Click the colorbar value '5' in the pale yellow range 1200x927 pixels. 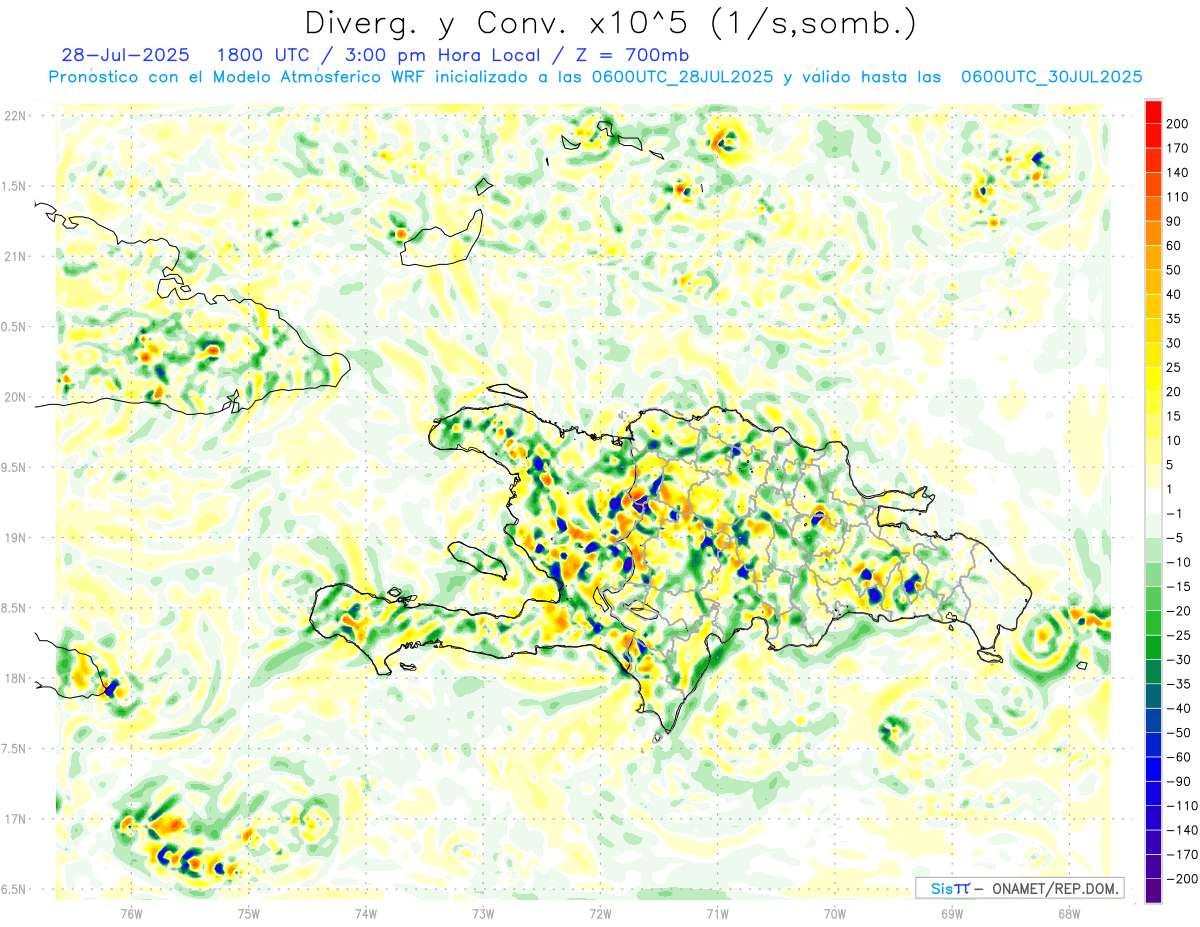pyautogui.click(x=1172, y=465)
